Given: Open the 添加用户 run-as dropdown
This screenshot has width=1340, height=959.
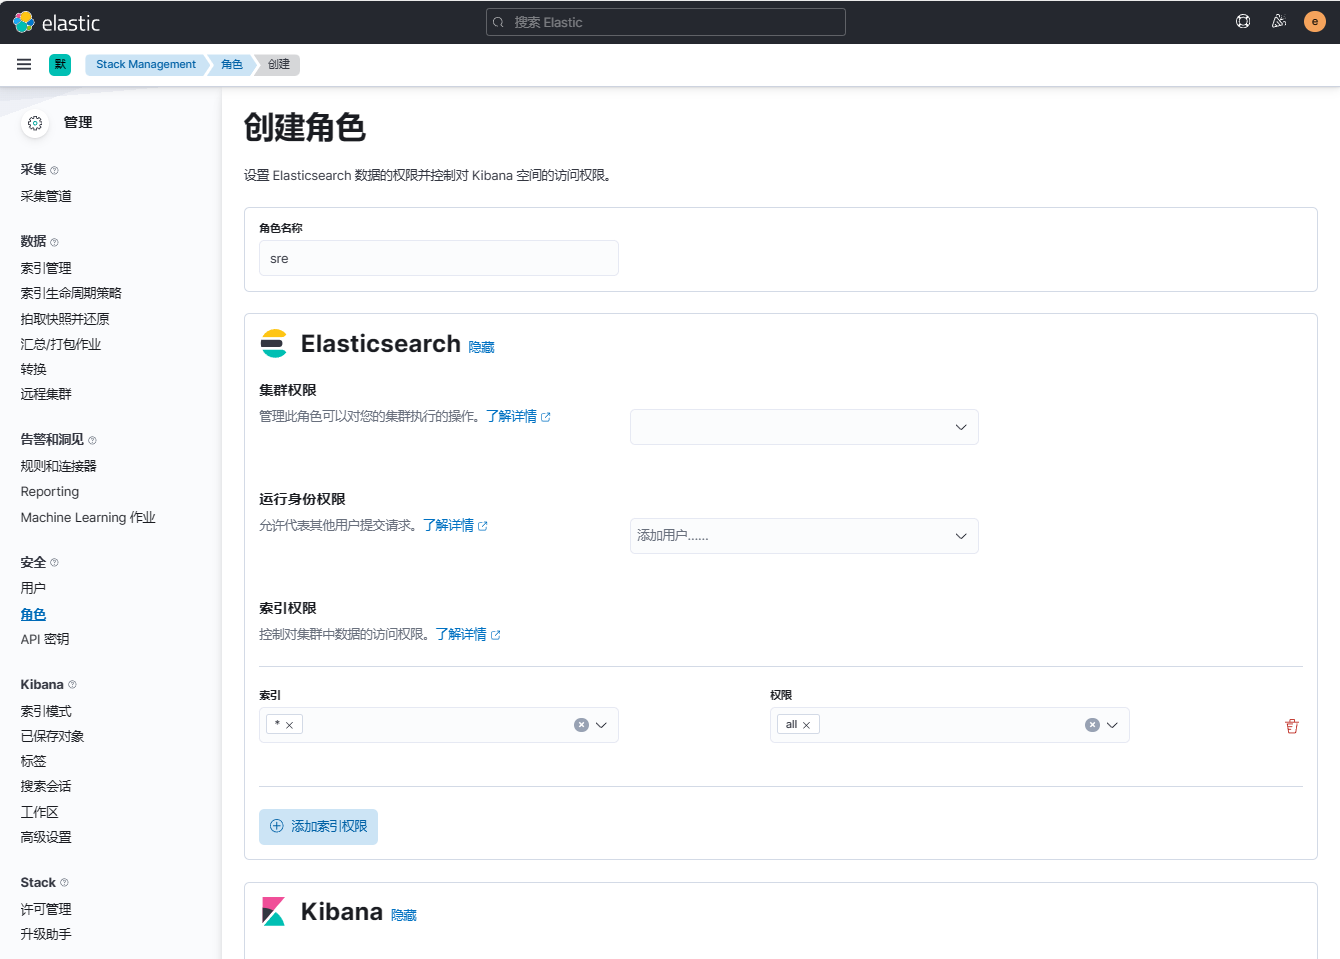Looking at the screenshot, I should pyautogui.click(x=960, y=536).
